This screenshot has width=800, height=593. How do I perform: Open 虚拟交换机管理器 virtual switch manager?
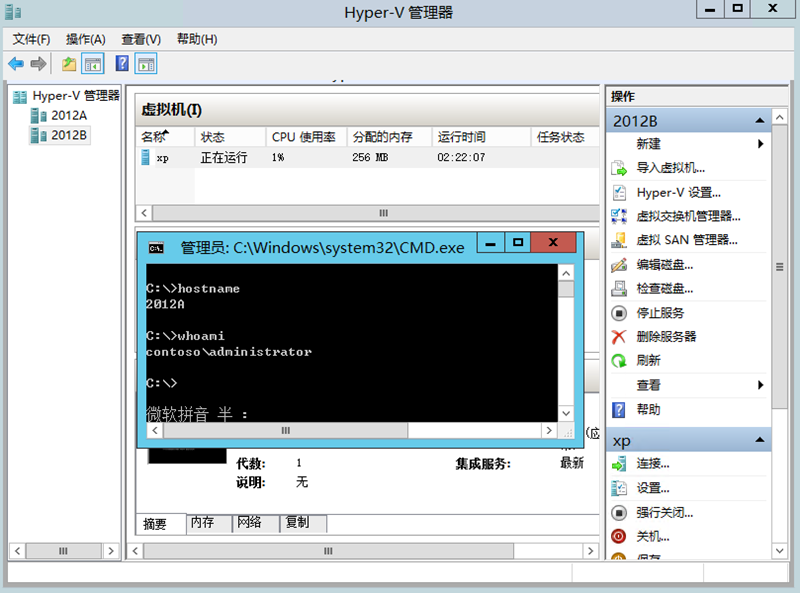click(688, 216)
